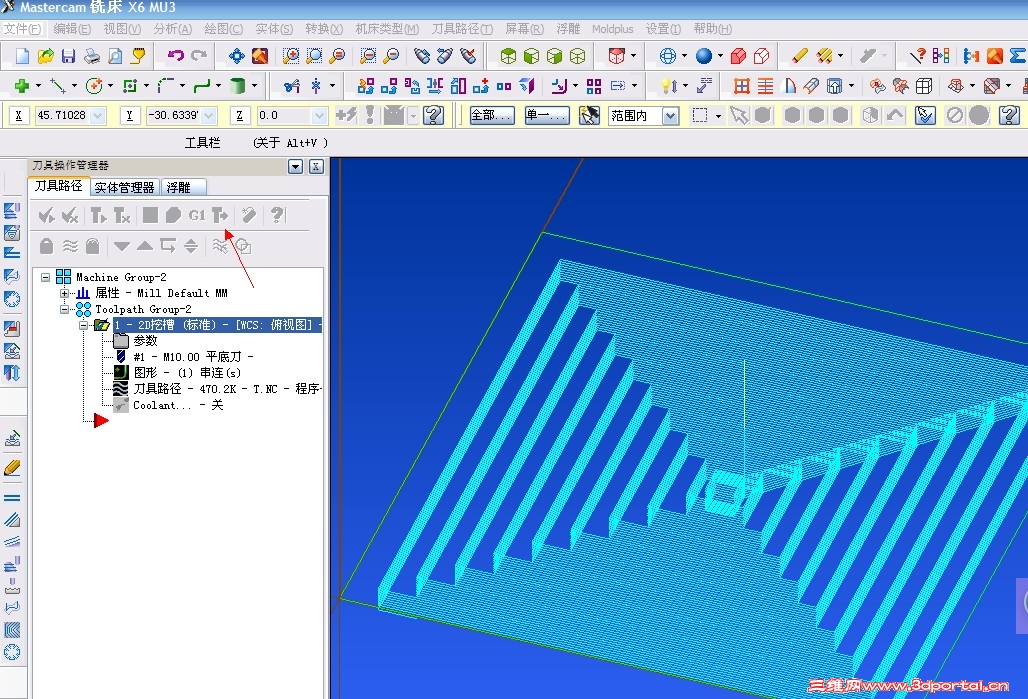The image size is (1028, 699).
Task: Click the Z coordinate label button
Action: pyautogui.click(x=239, y=116)
